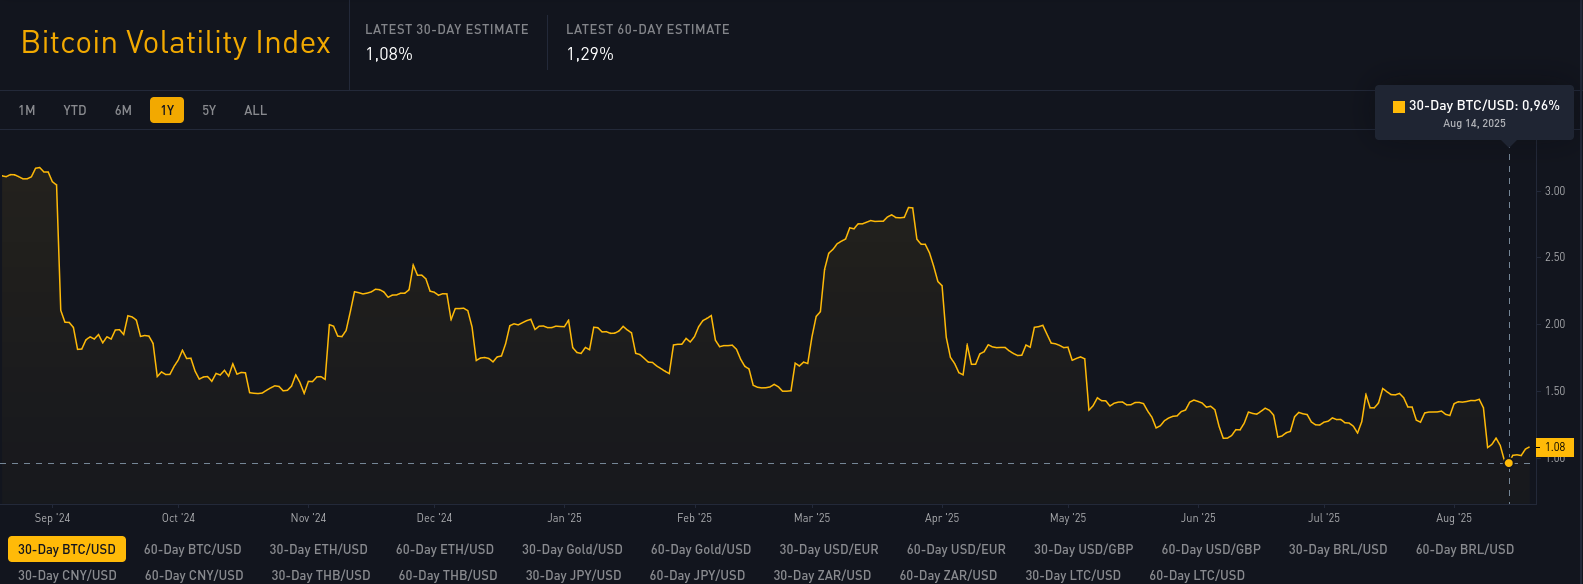Enable the 30-Day ETH/USD series
Viewport: 1583px width, 584px height.
coord(319,549)
